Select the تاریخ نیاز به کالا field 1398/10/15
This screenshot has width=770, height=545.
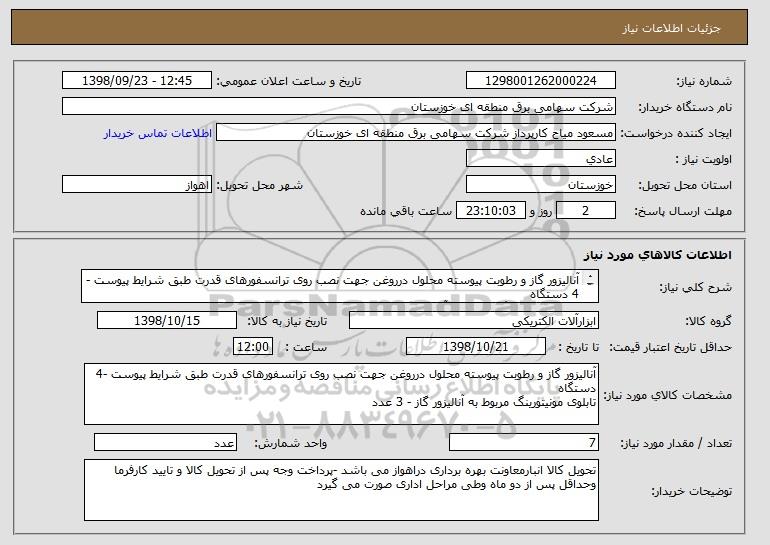(x=167, y=321)
